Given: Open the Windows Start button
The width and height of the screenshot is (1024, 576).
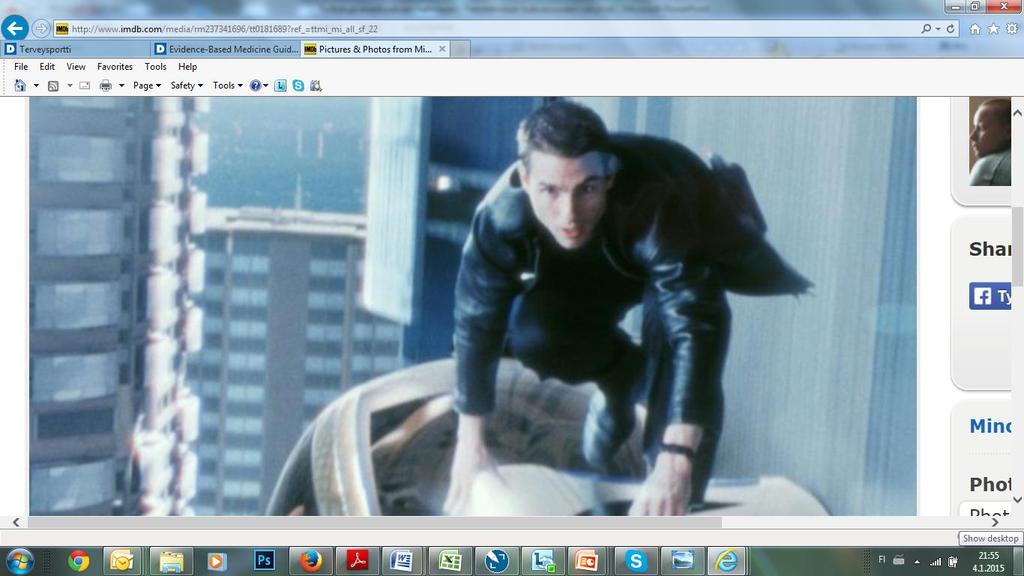Looking at the screenshot, I should (19, 561).
